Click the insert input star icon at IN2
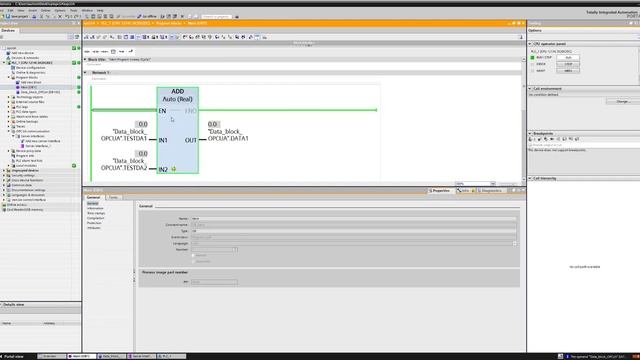This screenshot has width=640, height=360. [173, 169]
